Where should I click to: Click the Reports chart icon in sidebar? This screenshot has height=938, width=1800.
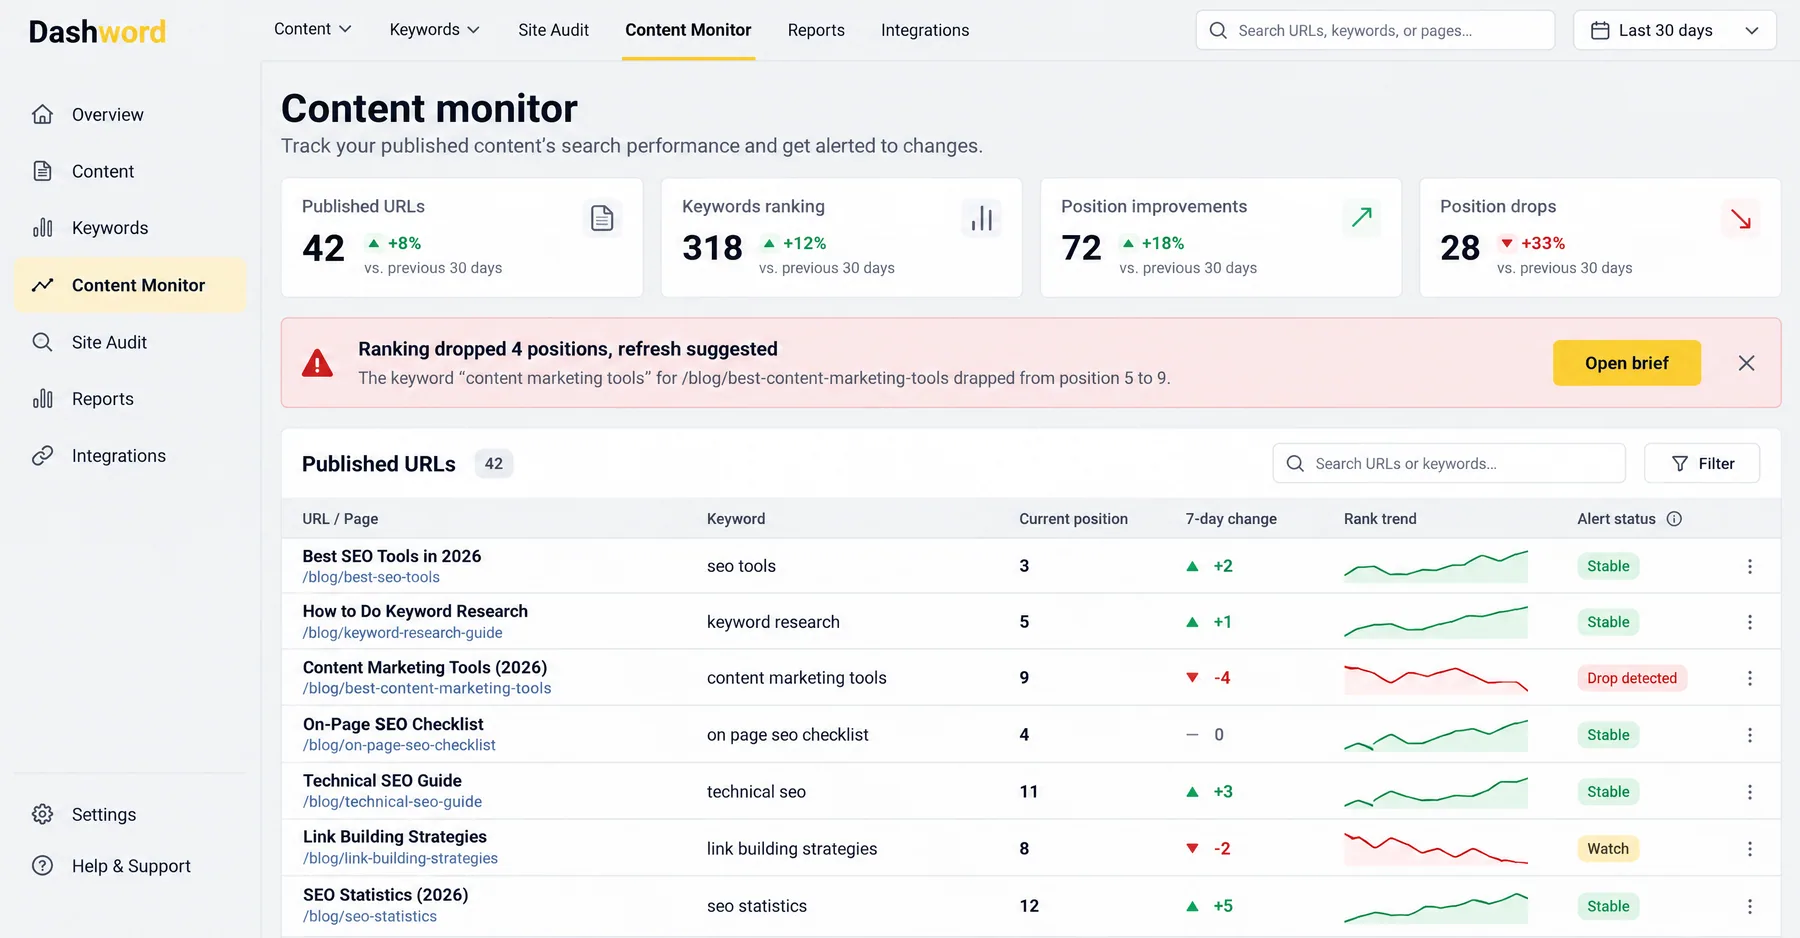click(42, 399)
